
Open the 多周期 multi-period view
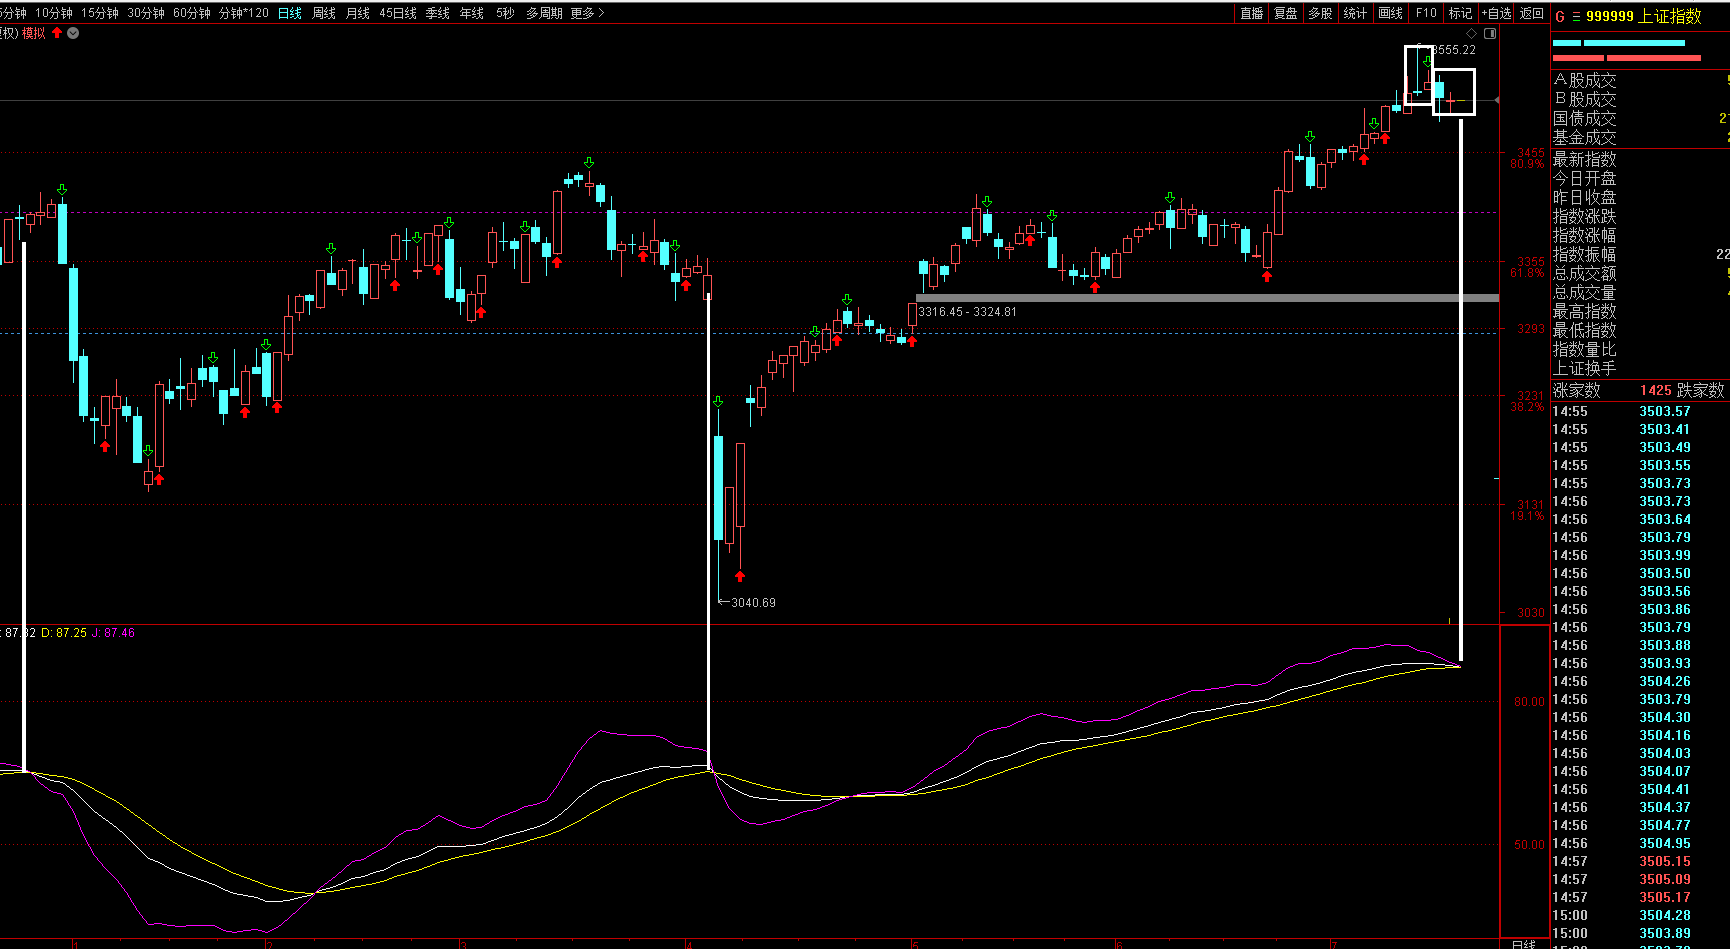pyautogui.click(x=544, y=13)
